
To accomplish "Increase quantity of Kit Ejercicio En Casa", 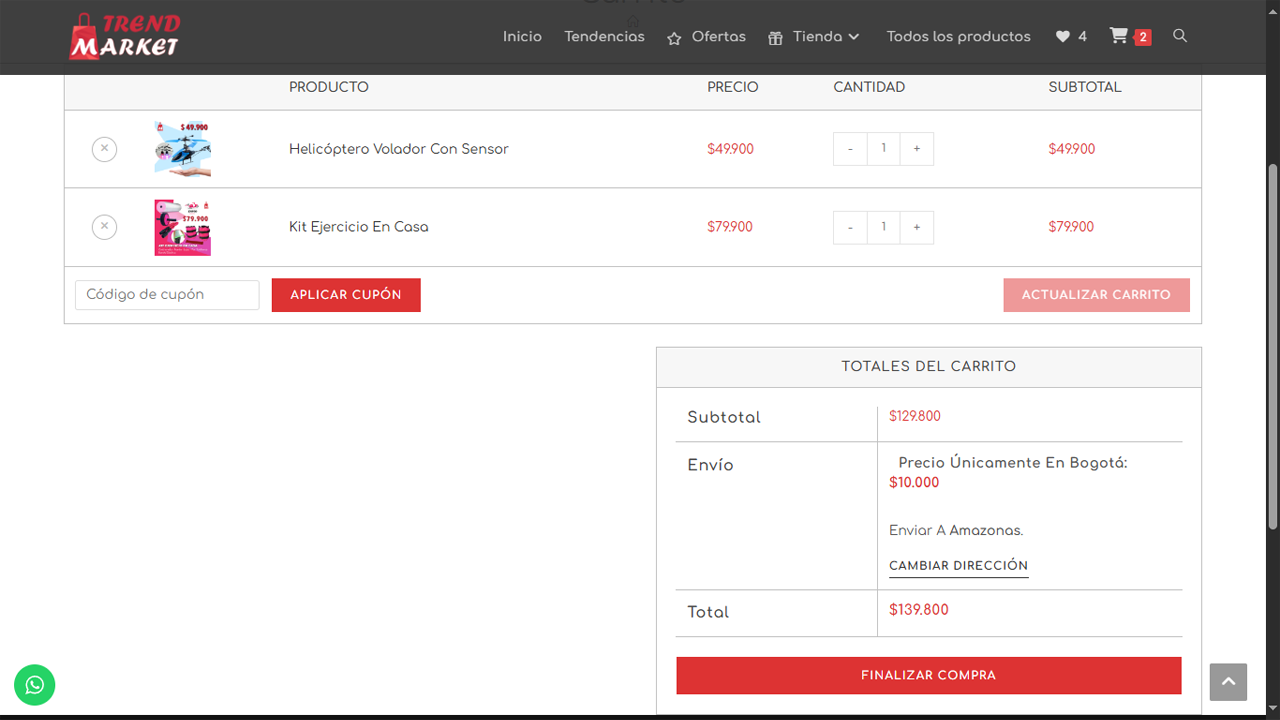I will pos(916,227).
